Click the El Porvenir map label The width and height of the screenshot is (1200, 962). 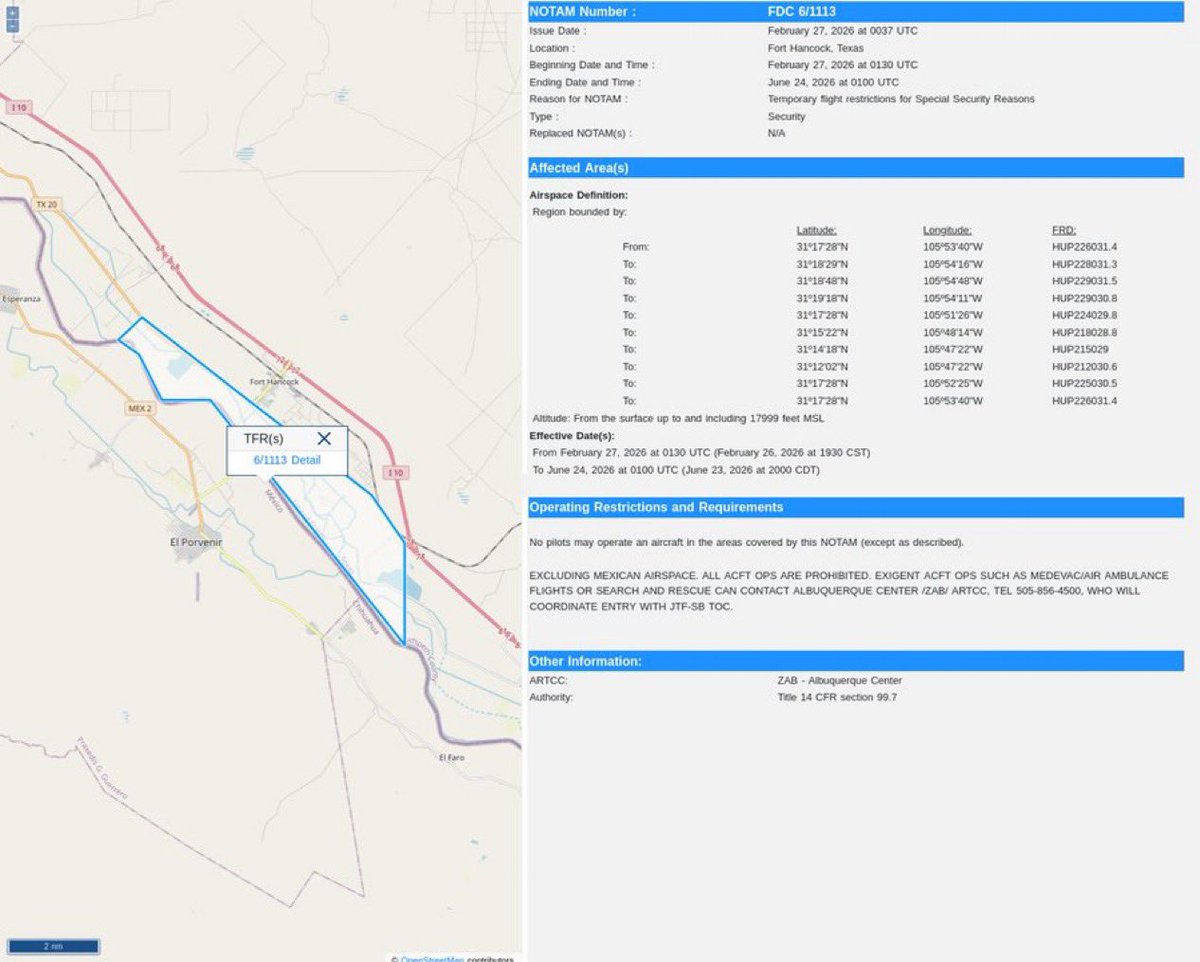pos(196,542)
